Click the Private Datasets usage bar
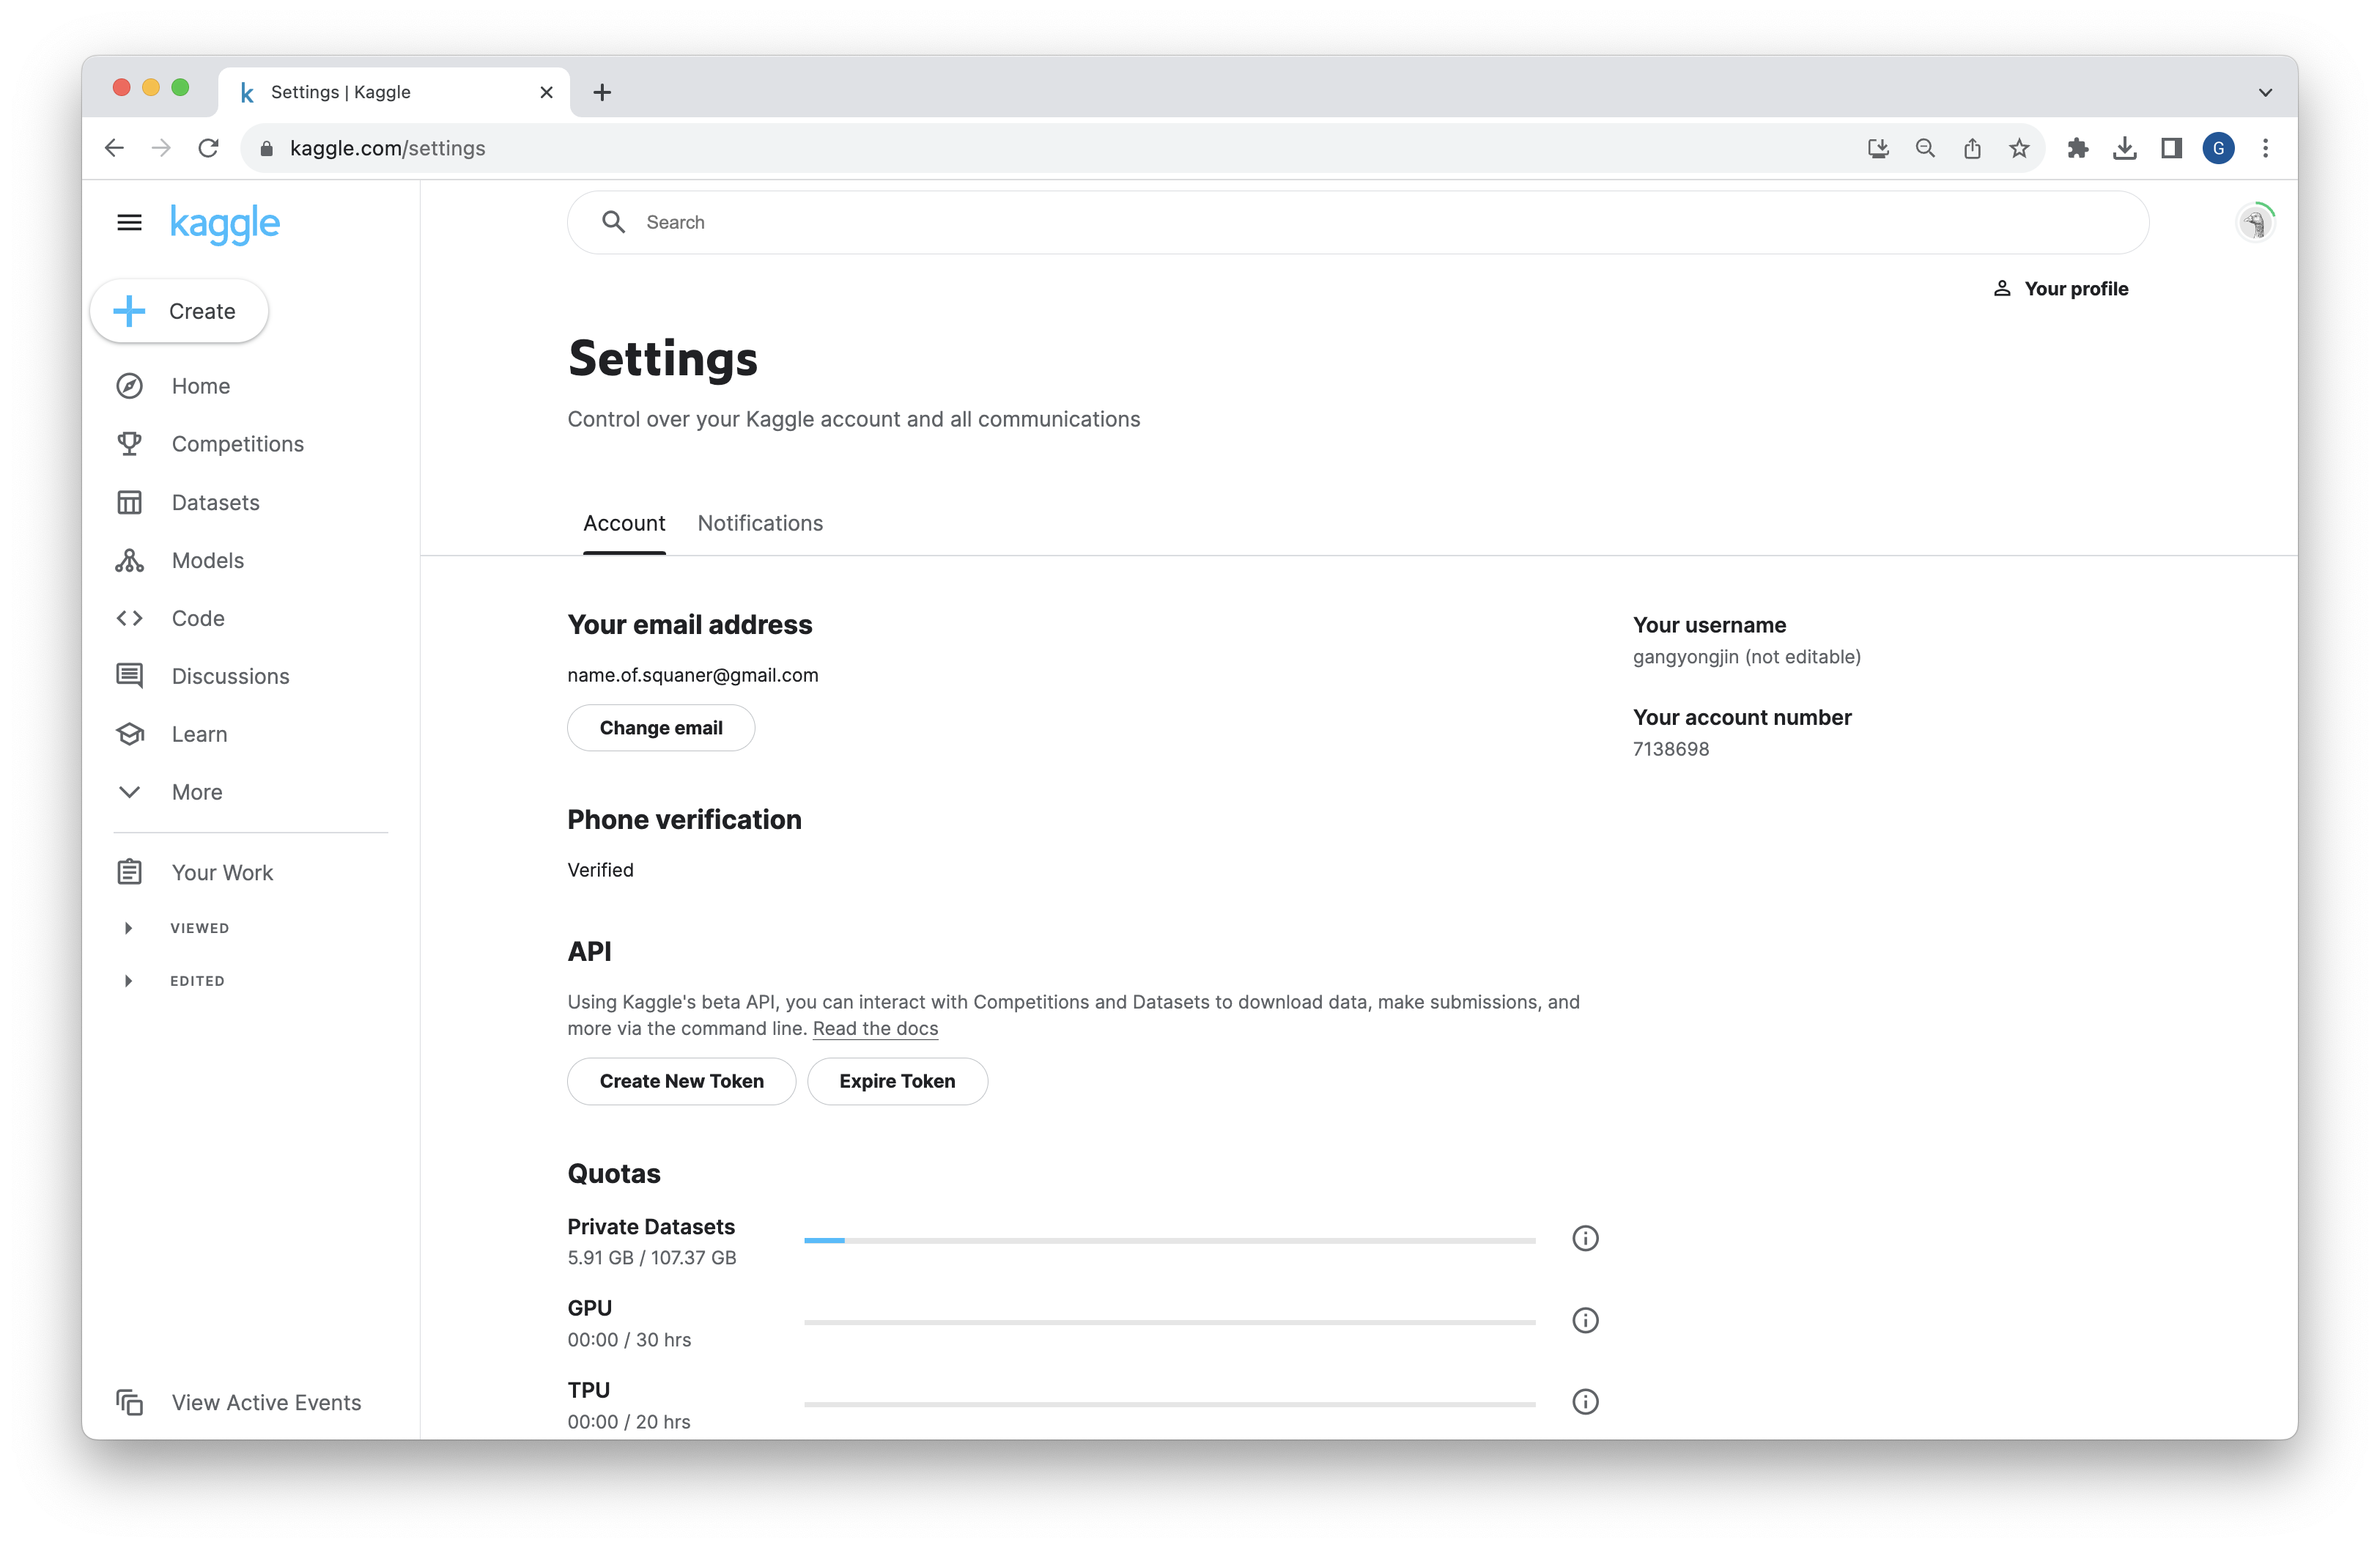 1169,1240
